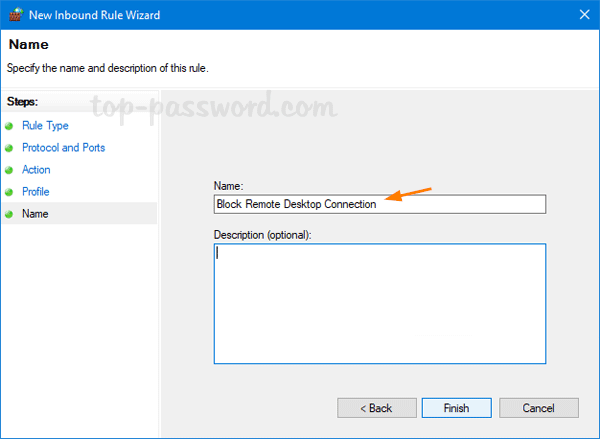This screenshot has width=600, height=439.
Task: Click the green bullet beside Rule Type
Action: coord(10,126)
